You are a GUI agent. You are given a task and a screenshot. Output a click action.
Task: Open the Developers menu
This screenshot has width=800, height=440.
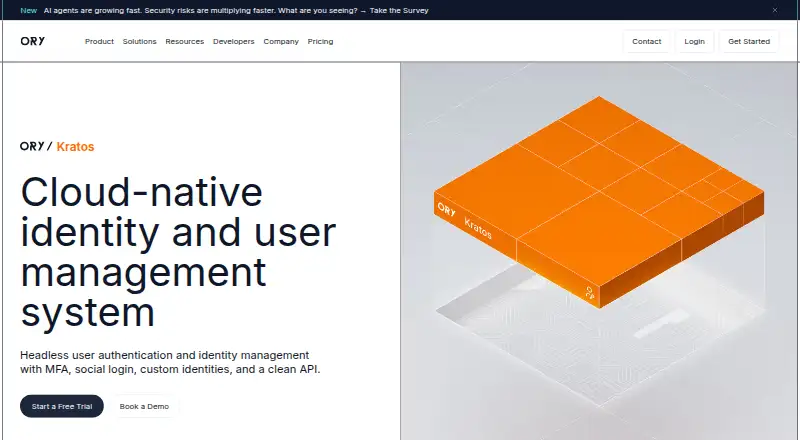[234, 41]
